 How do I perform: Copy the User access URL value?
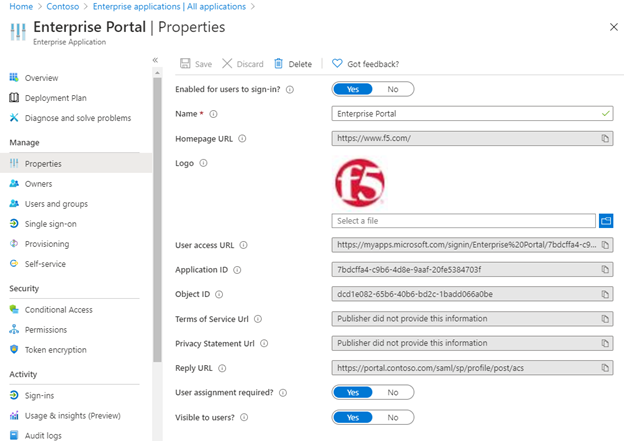coord(605,245)
